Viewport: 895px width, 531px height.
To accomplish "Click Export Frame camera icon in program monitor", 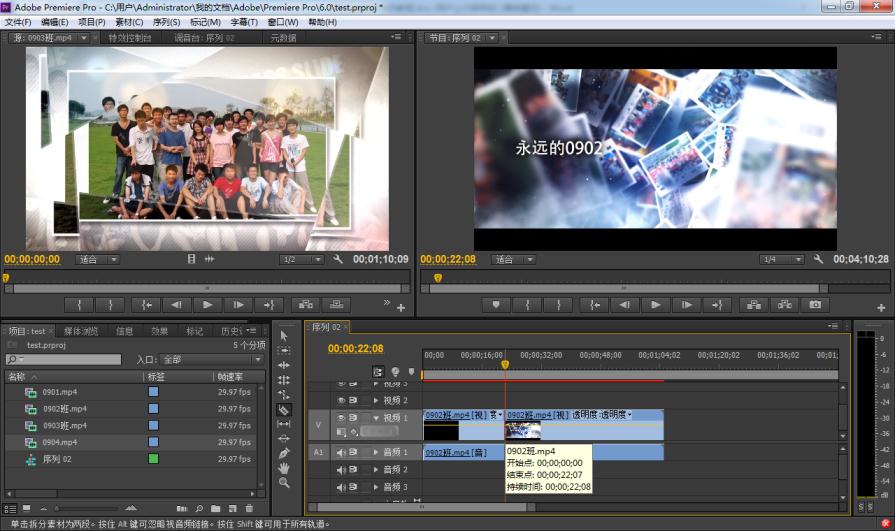I will 815,305.
